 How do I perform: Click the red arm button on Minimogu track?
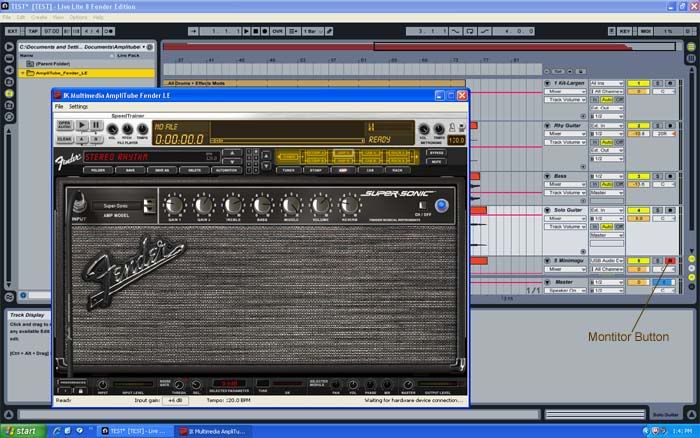pyautogui.click(x=670, y=260)
